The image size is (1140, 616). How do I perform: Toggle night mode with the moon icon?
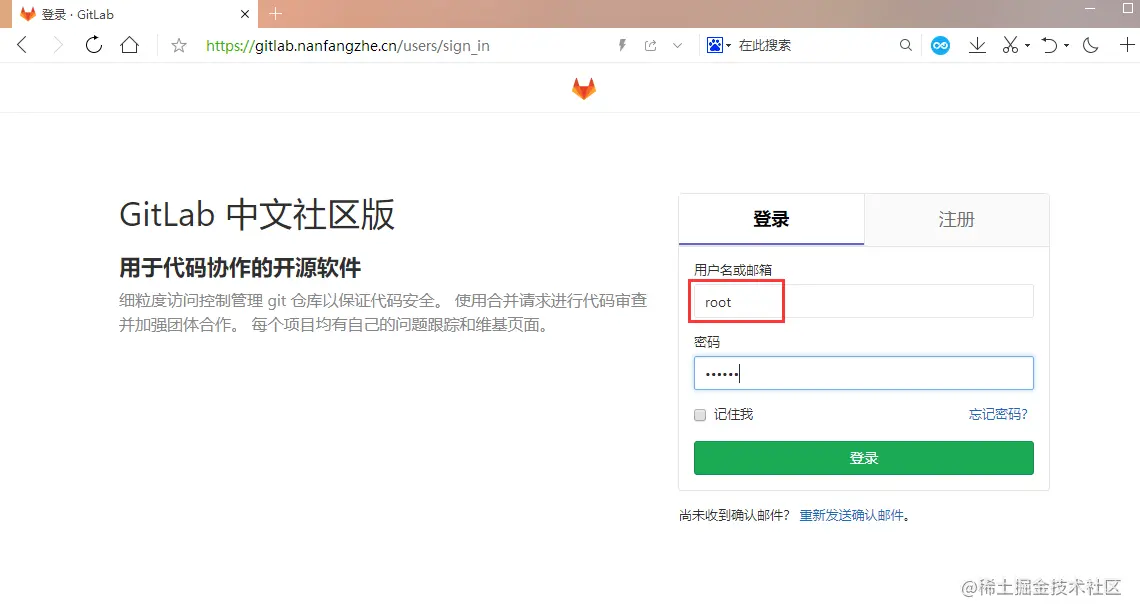point(1090,45)
